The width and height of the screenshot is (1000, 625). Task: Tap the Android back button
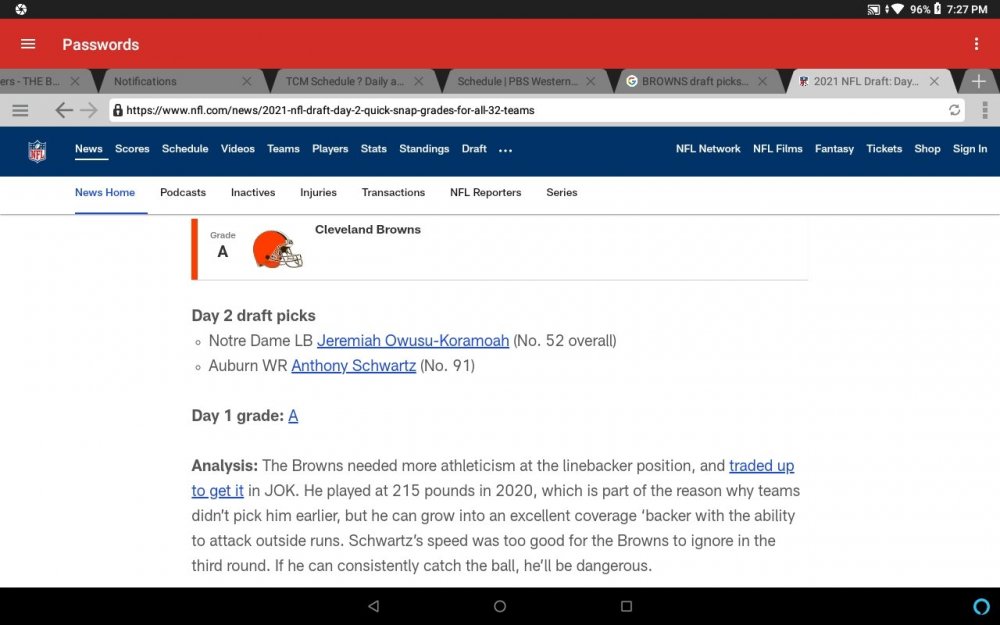[374, 606]
